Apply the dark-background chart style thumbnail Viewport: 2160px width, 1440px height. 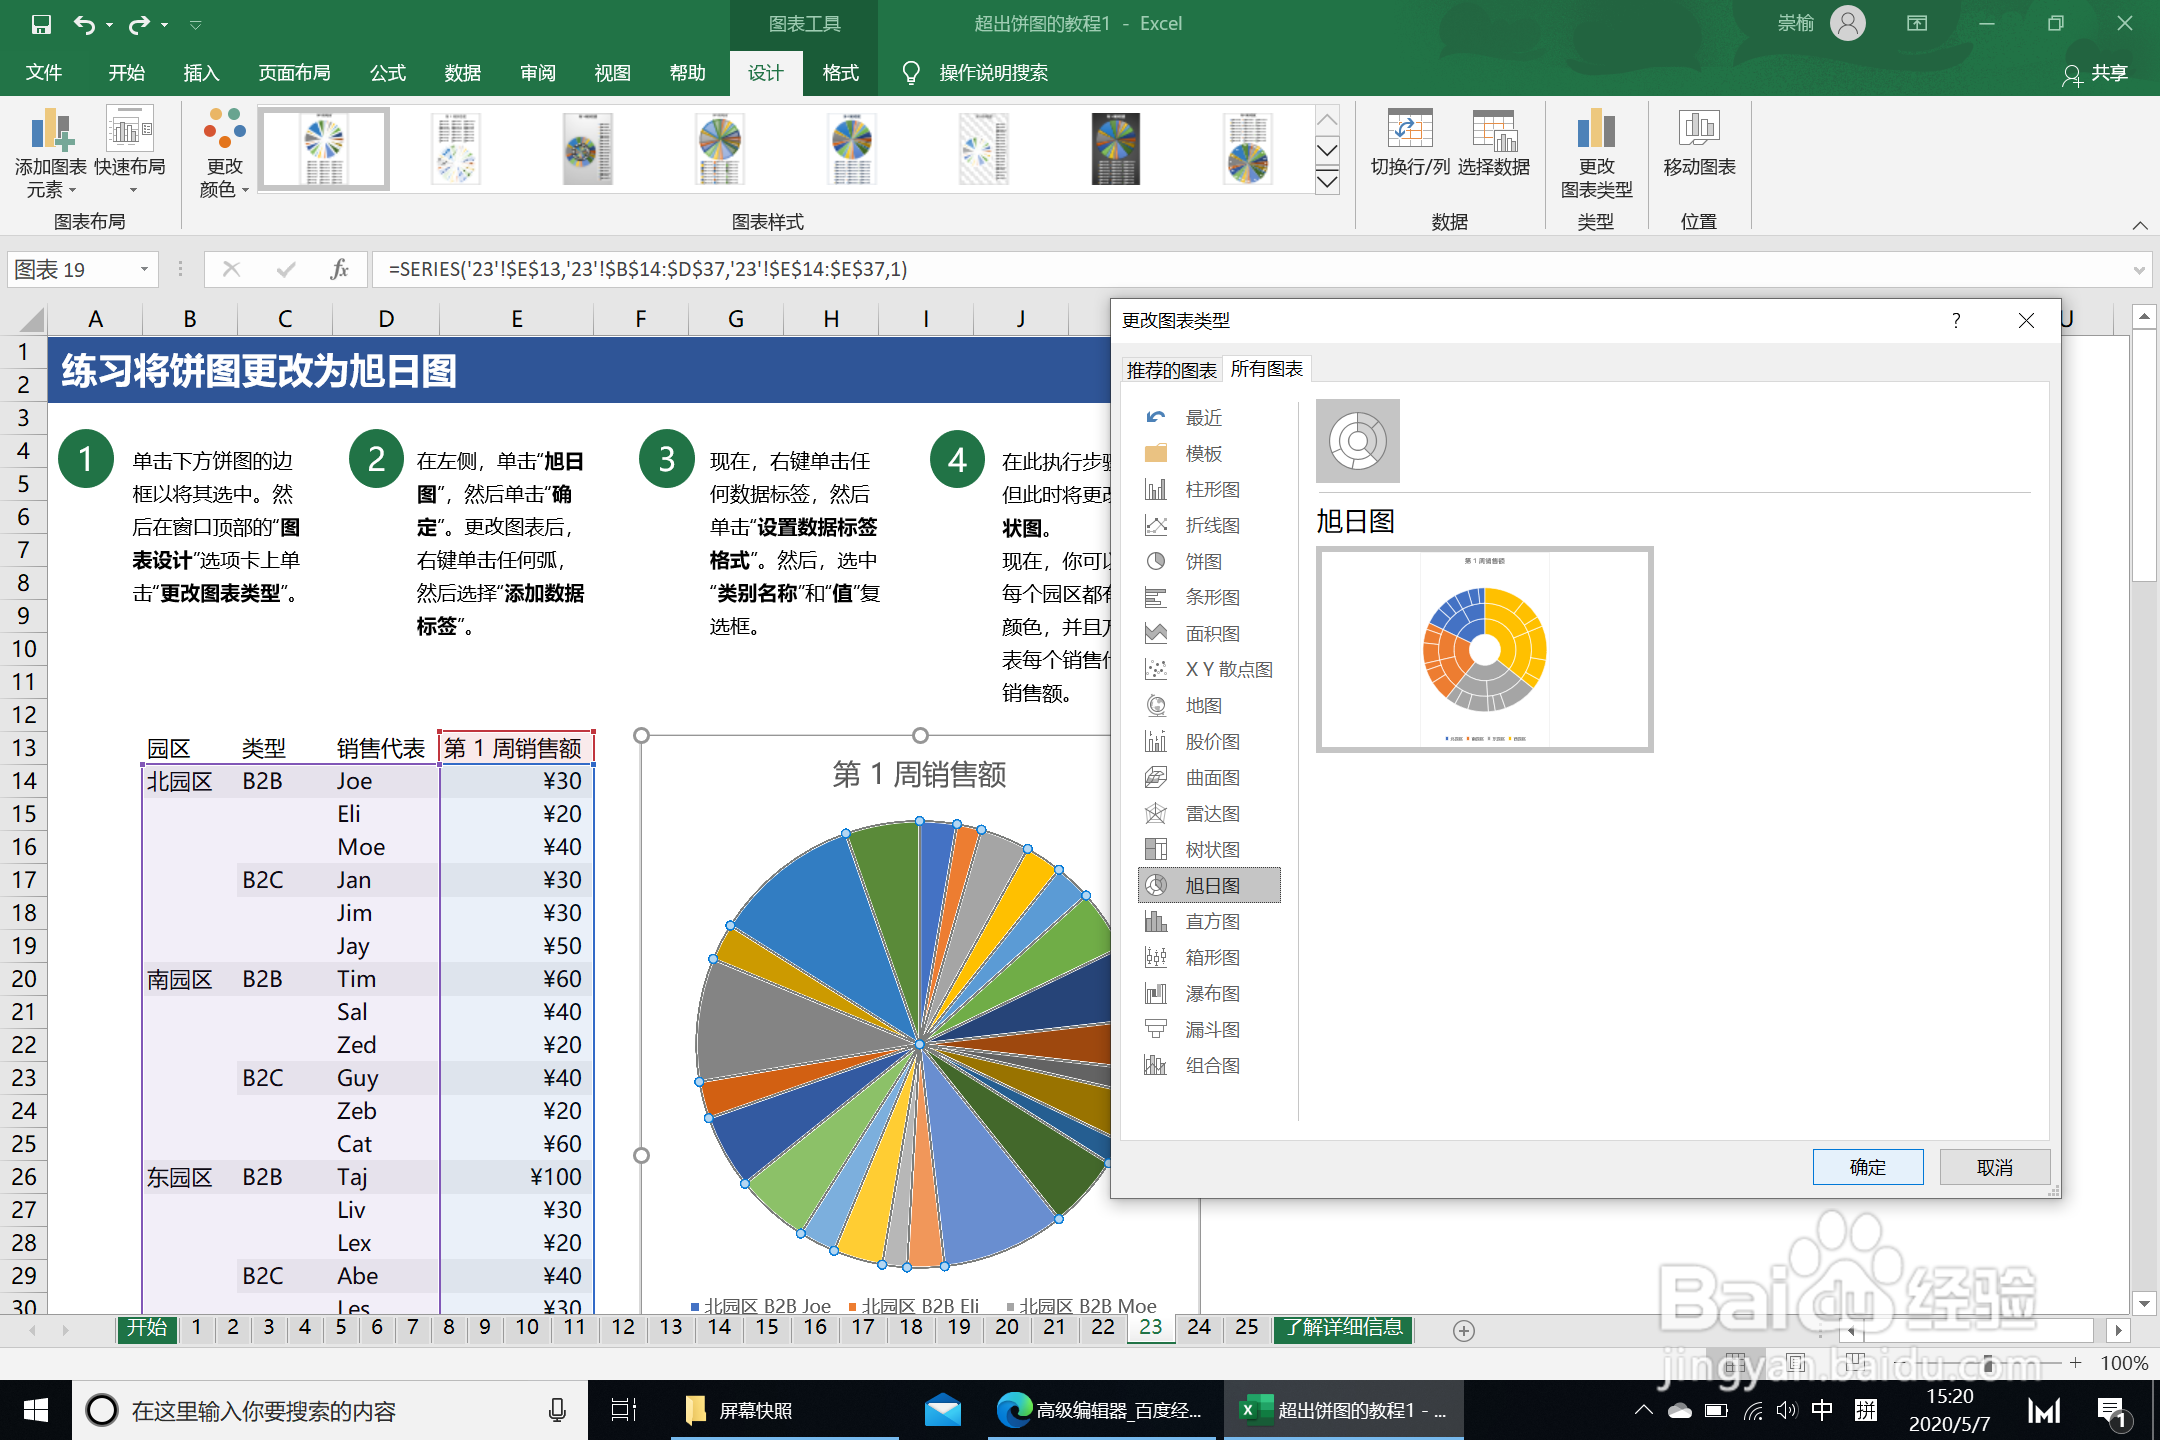point(1115,149)
